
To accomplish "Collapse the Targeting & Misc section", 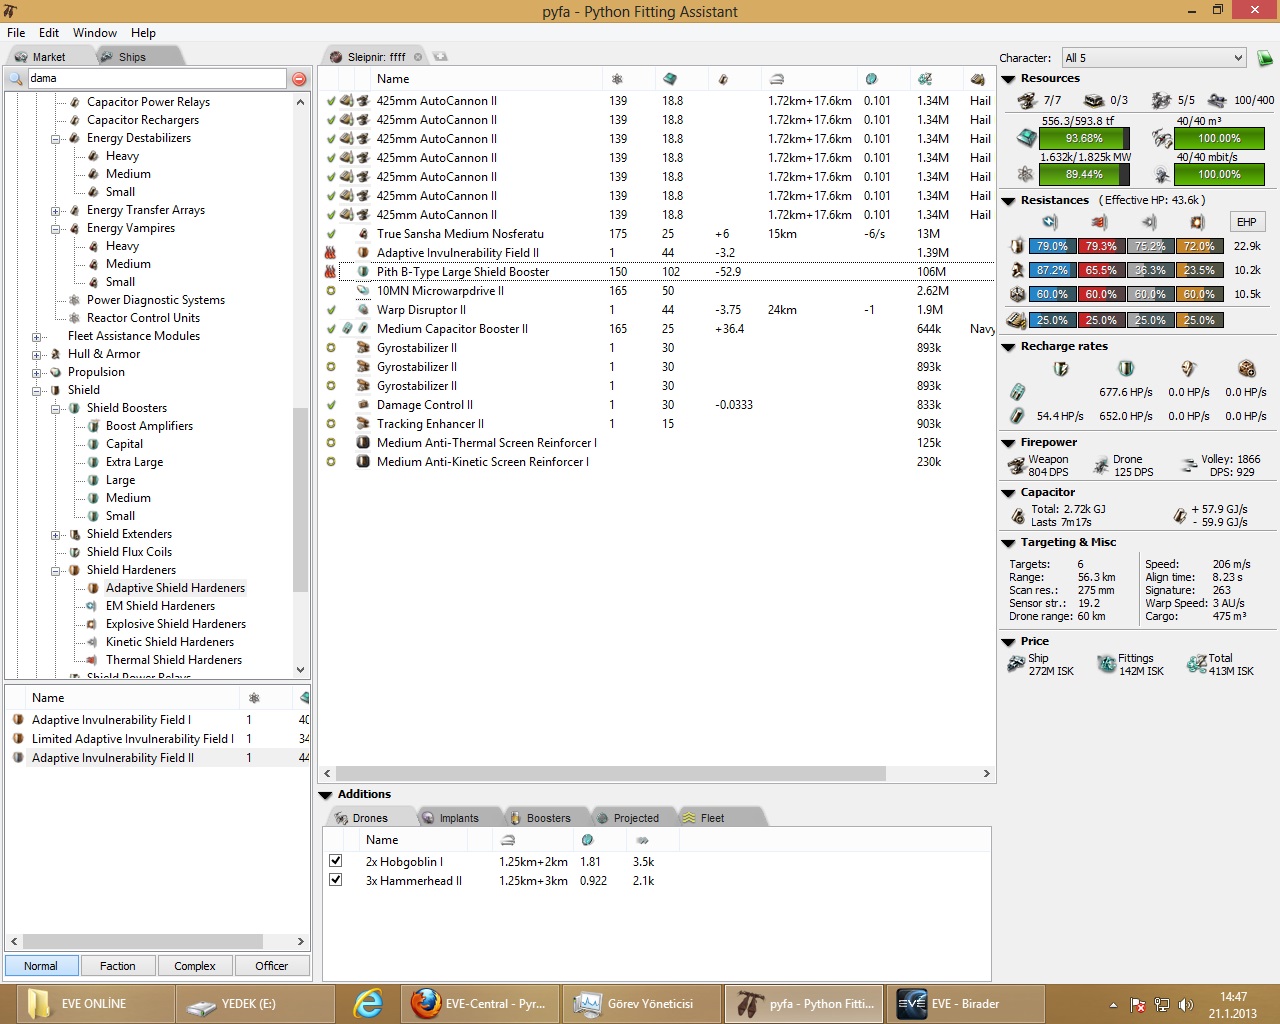I will click(1008, 543).
